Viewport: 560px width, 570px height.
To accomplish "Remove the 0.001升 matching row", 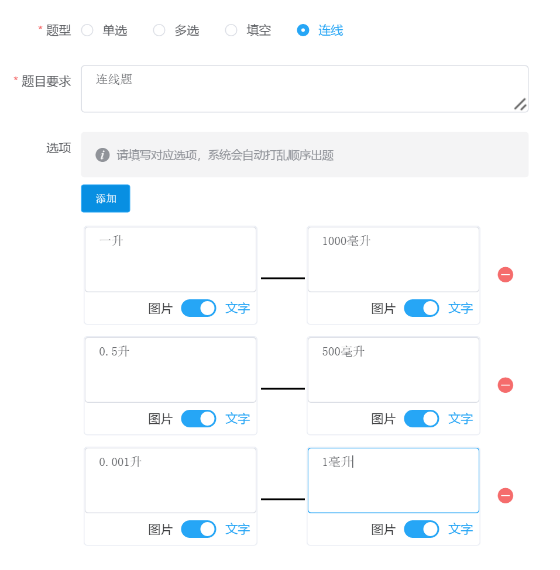I will point(505,495).
